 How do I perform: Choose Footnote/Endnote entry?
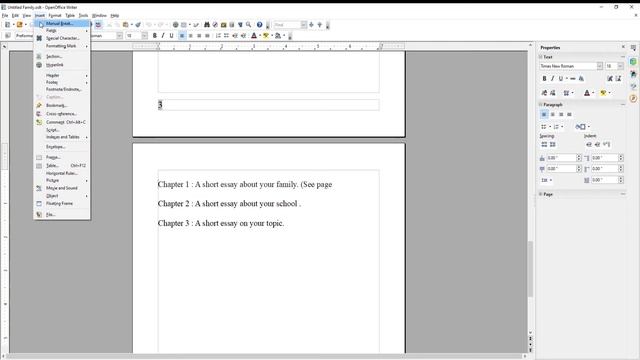pyautogui.click(x=62, y=89)
